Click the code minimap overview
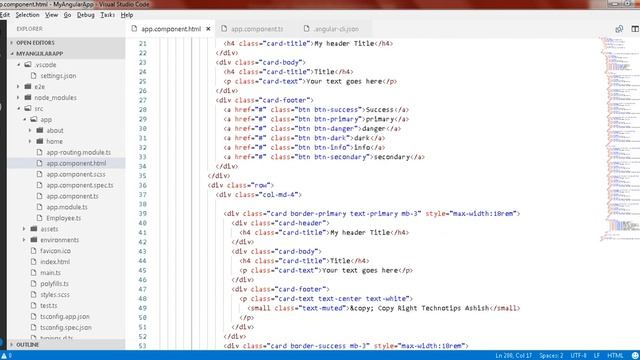Screen dimensions: 640x360 619,139
